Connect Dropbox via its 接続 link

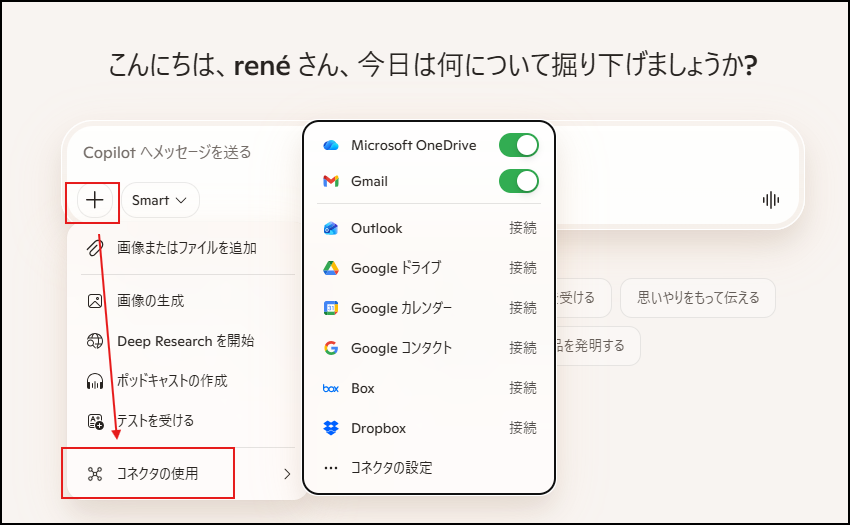(523, 428)
